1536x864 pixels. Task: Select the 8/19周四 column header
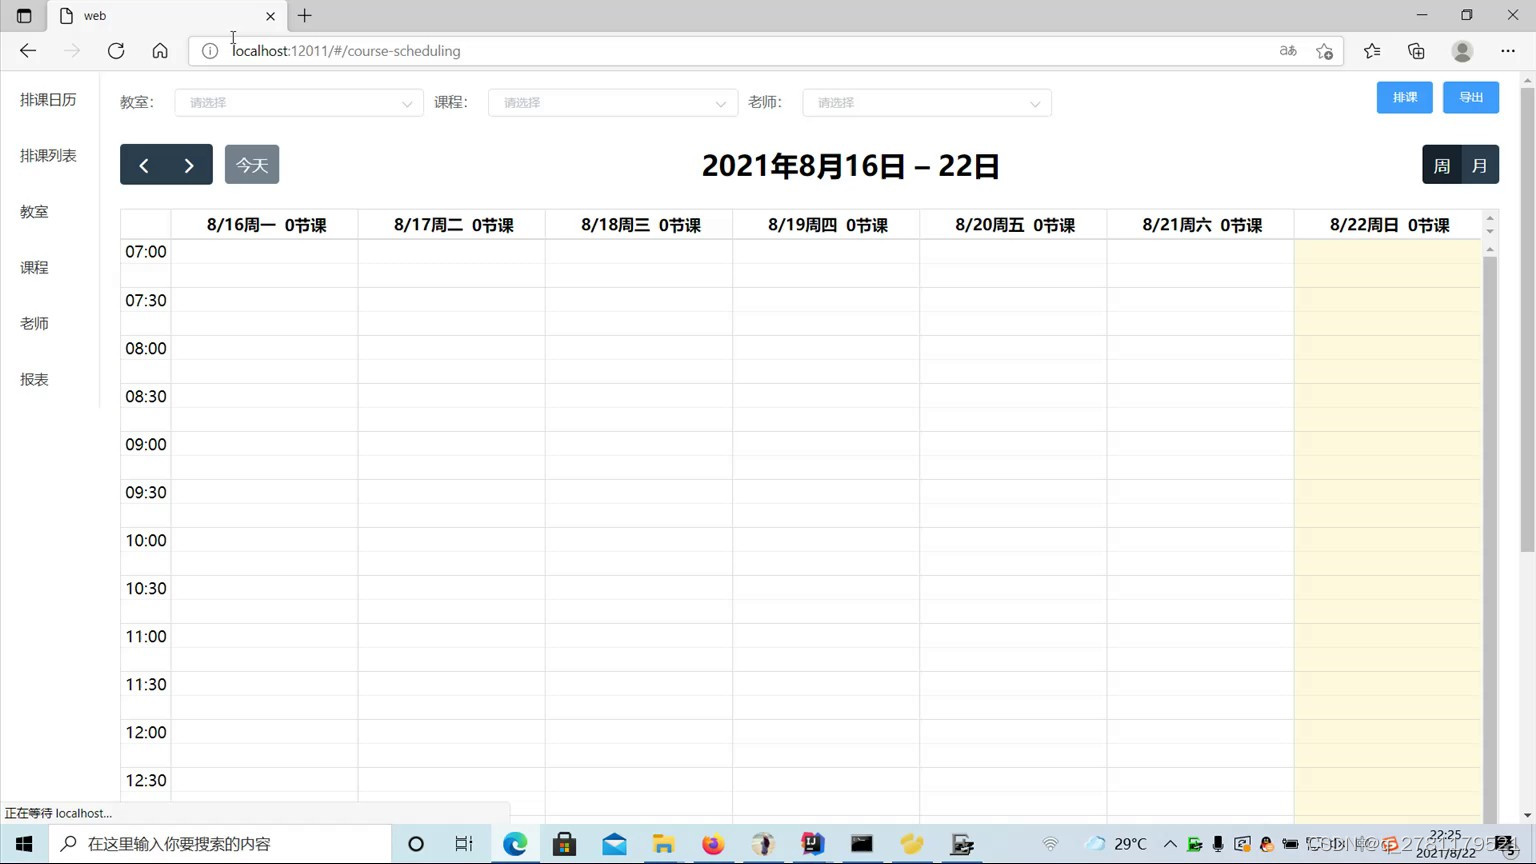pos(827,225)
